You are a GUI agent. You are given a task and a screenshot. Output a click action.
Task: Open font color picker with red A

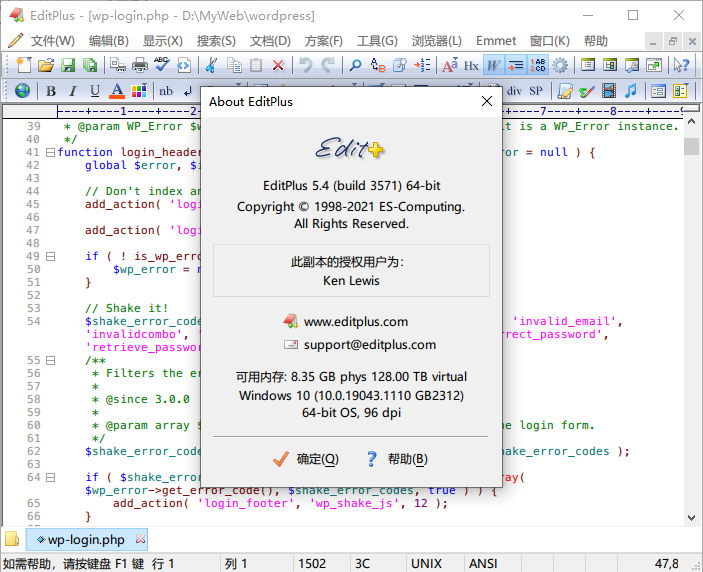117,91
